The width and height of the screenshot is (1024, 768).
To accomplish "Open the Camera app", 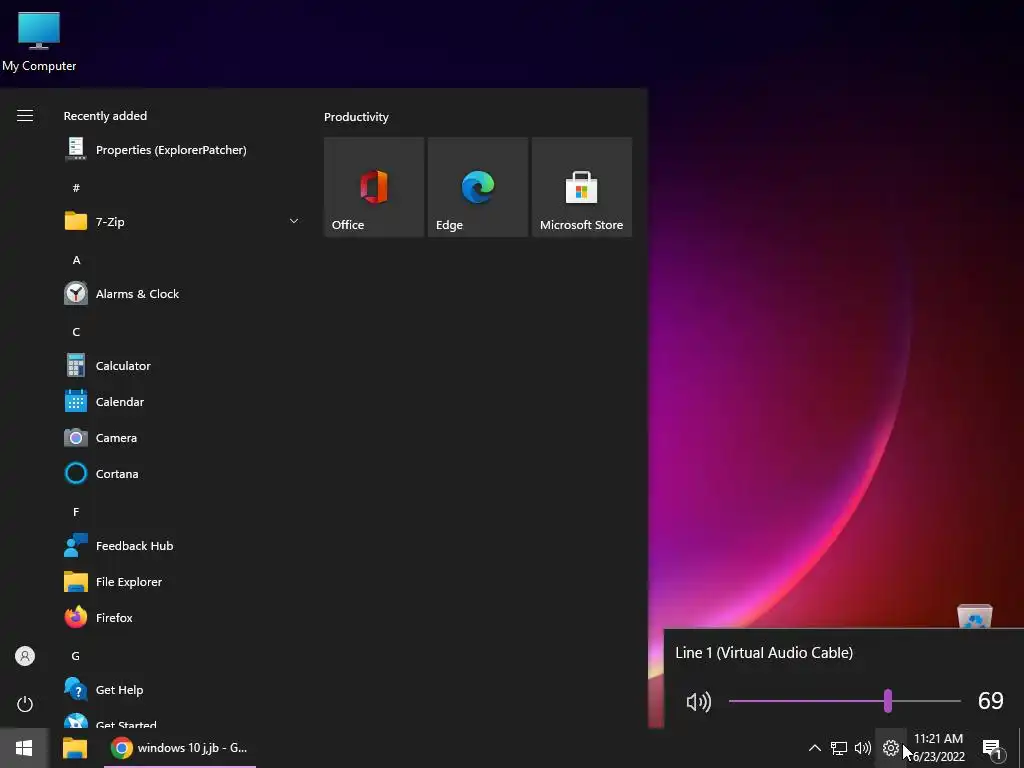I will [183, 438].
